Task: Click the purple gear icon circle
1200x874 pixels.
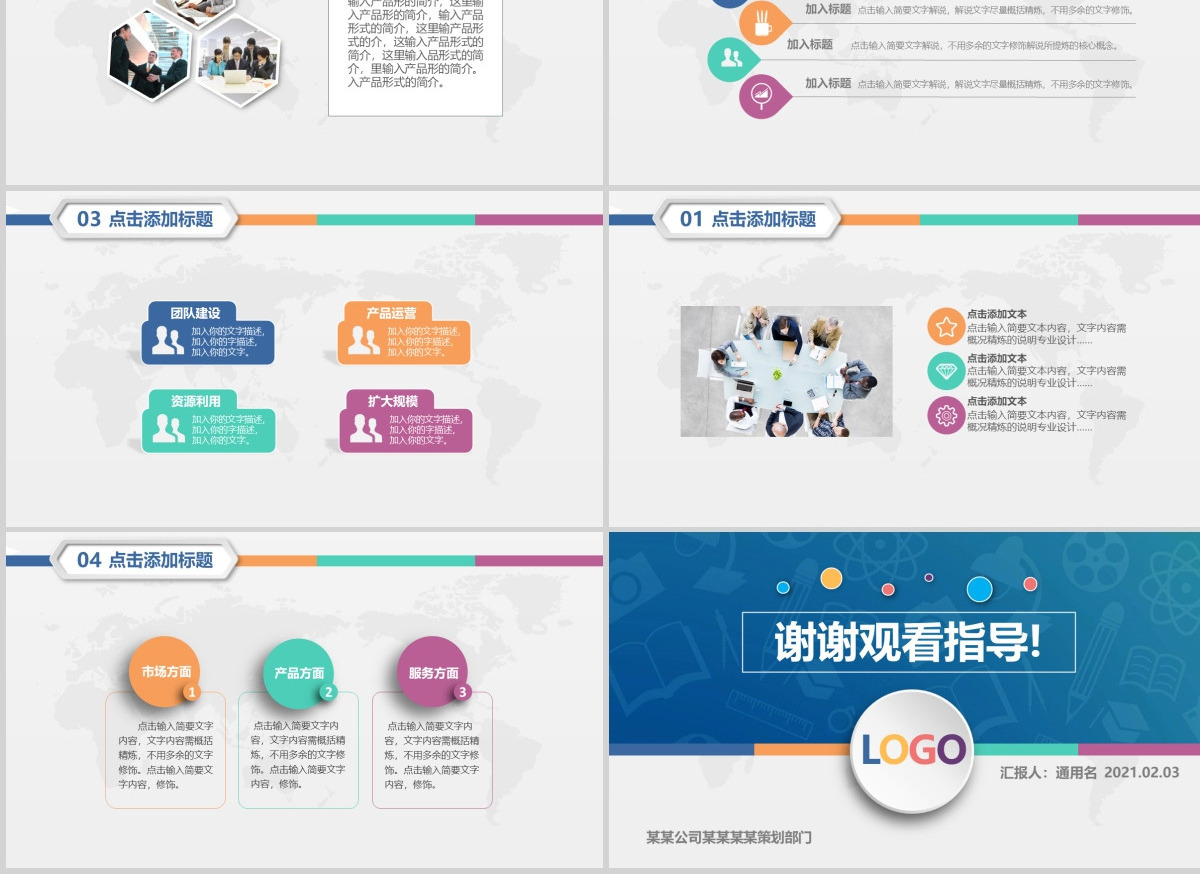Action: (946, 415)
